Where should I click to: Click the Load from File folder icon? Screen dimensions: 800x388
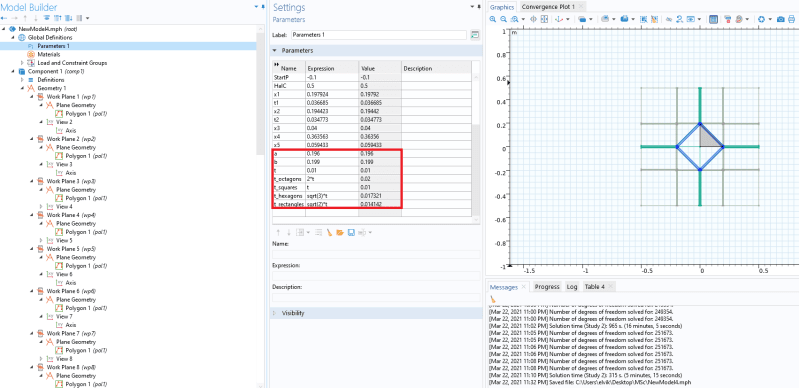pyautogui.click(x=340, y=232)
